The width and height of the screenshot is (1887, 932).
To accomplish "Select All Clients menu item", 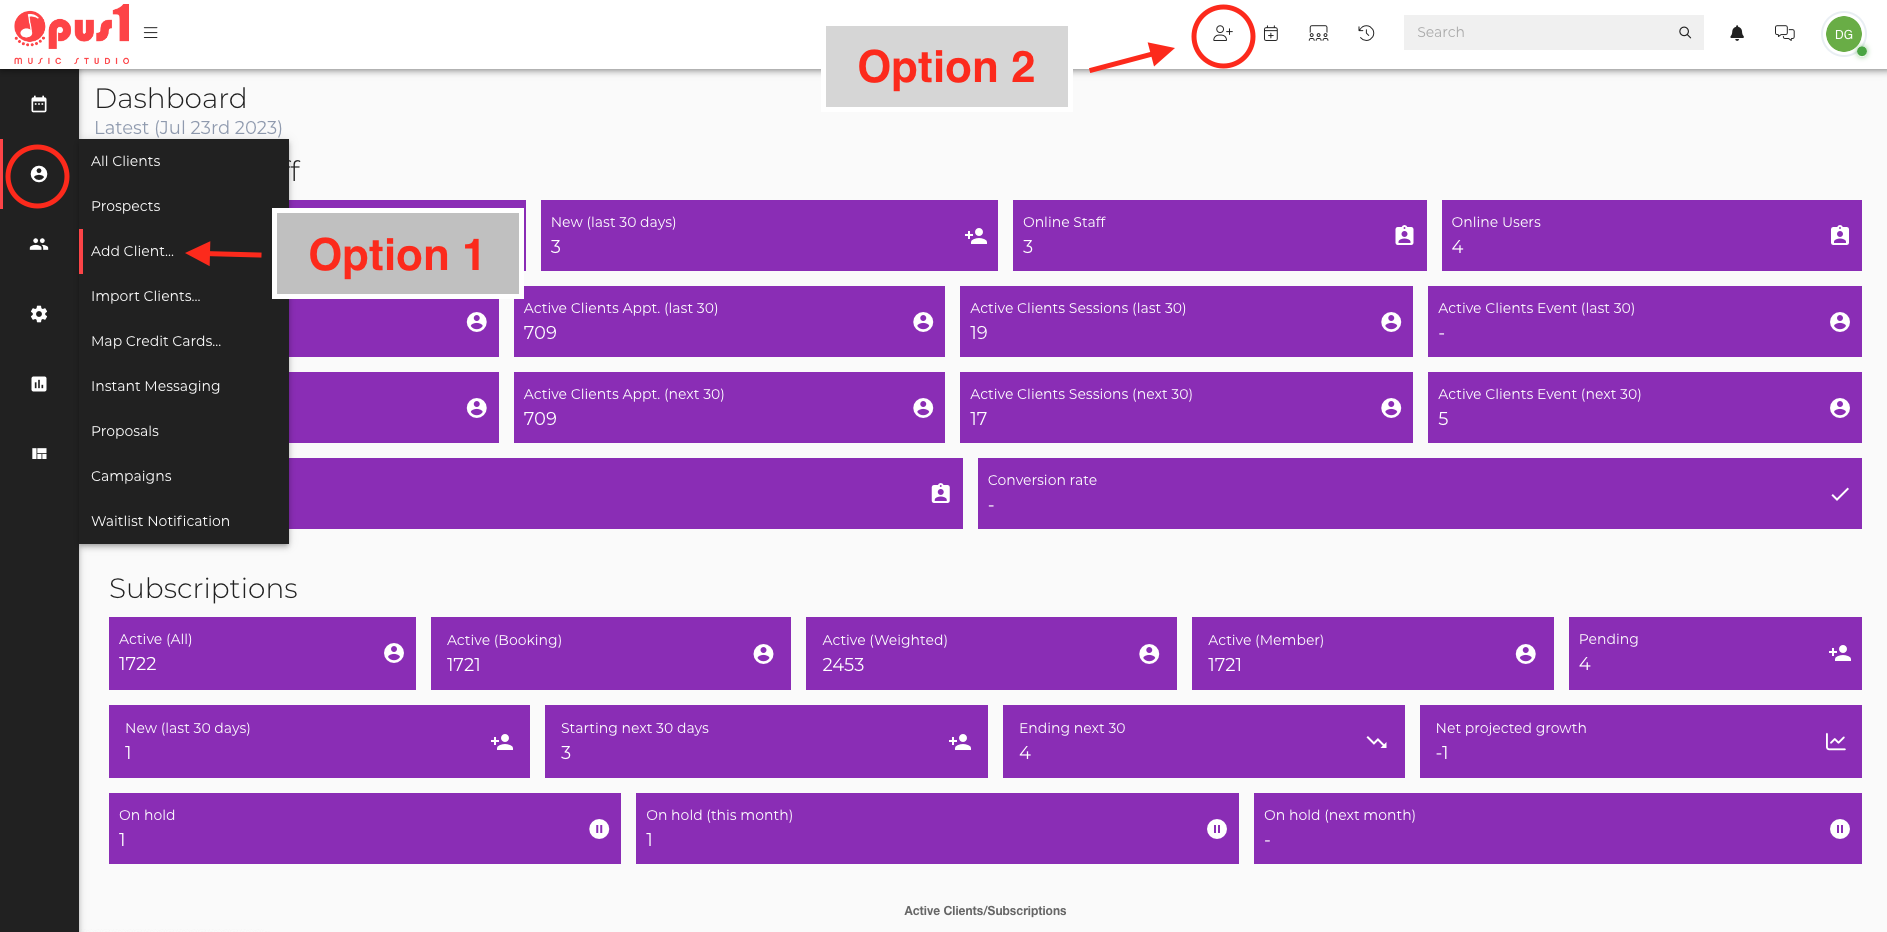I will (184, 161).
